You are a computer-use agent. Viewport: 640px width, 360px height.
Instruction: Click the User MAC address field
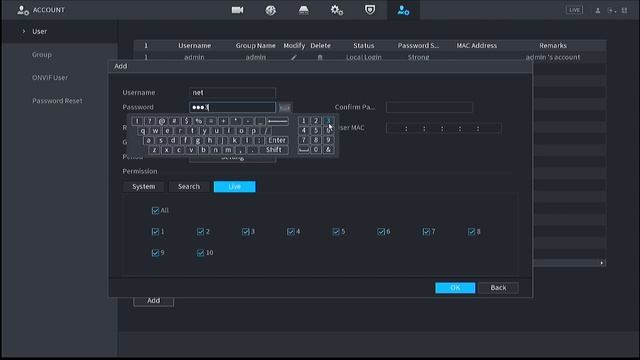tap(444, 128)
